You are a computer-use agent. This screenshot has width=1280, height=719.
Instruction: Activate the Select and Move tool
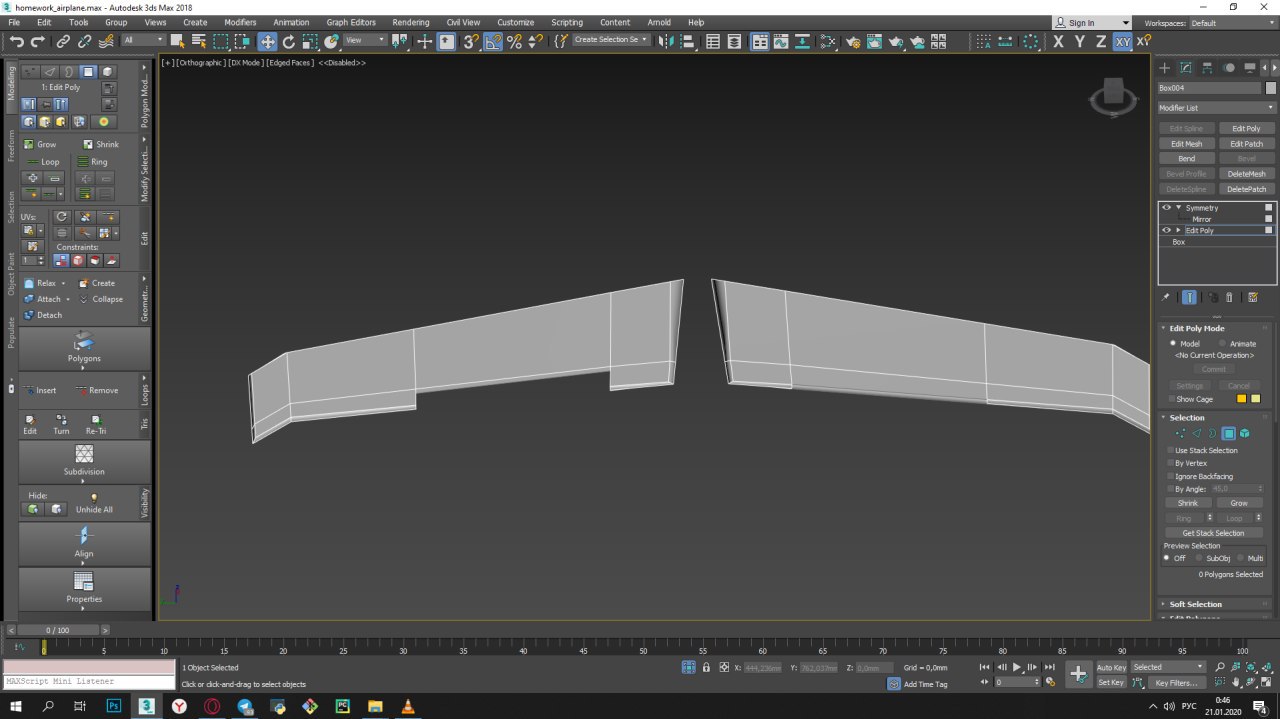point(267,41)
